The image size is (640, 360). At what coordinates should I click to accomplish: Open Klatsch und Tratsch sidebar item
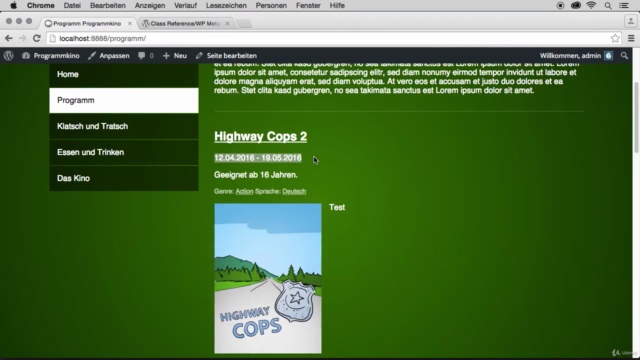pos(124,126)
